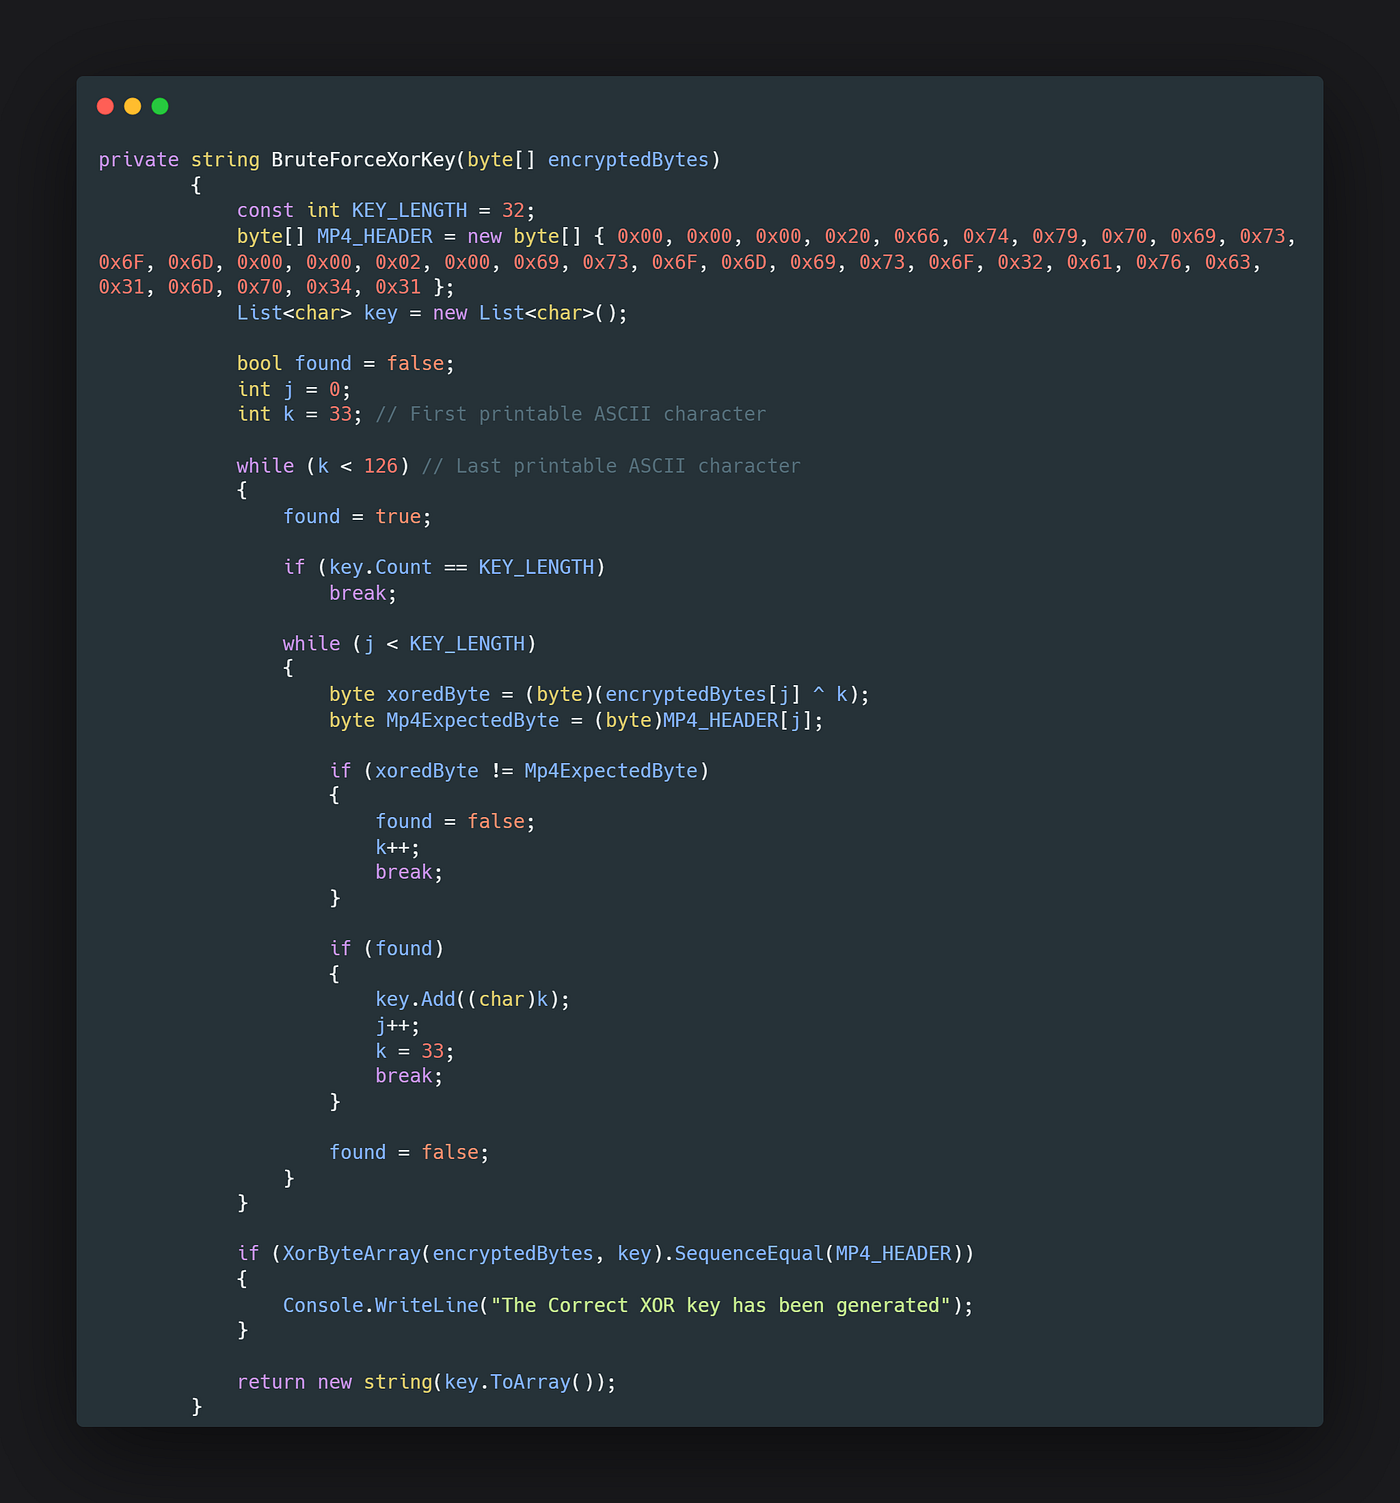Click the 0x34 byte value
Viewport: 1400px width, 1503px height.
click(x=329, y=288)
